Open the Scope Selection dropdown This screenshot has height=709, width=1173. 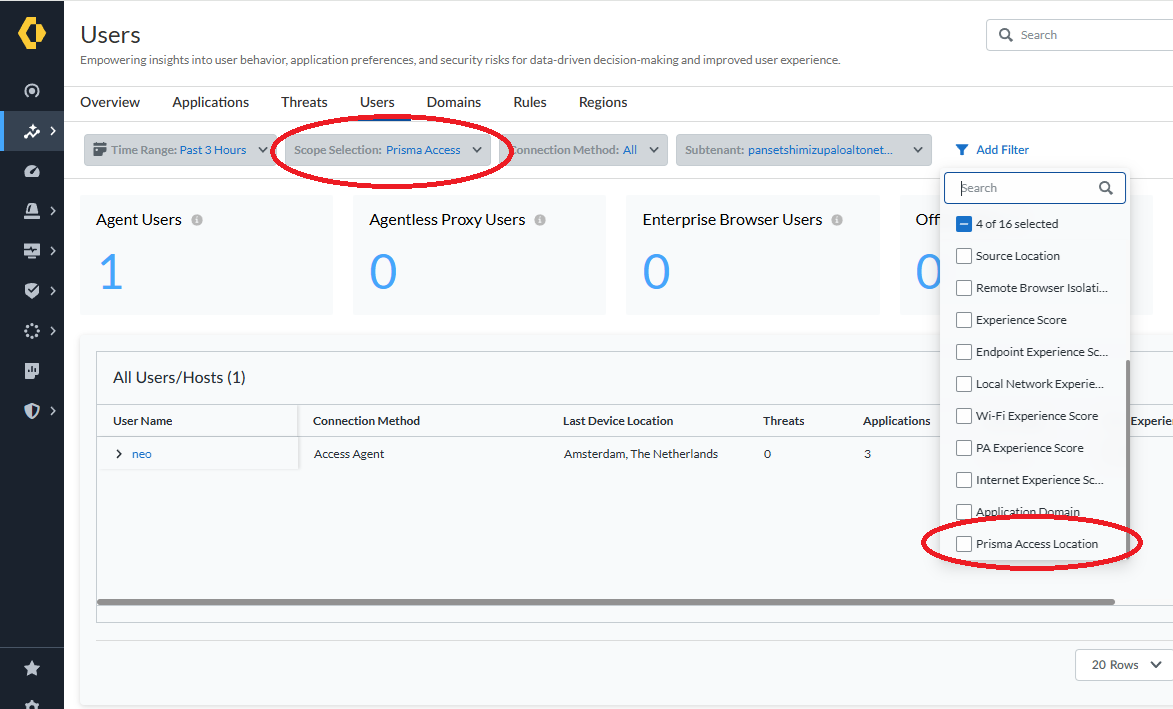[388, 150]
